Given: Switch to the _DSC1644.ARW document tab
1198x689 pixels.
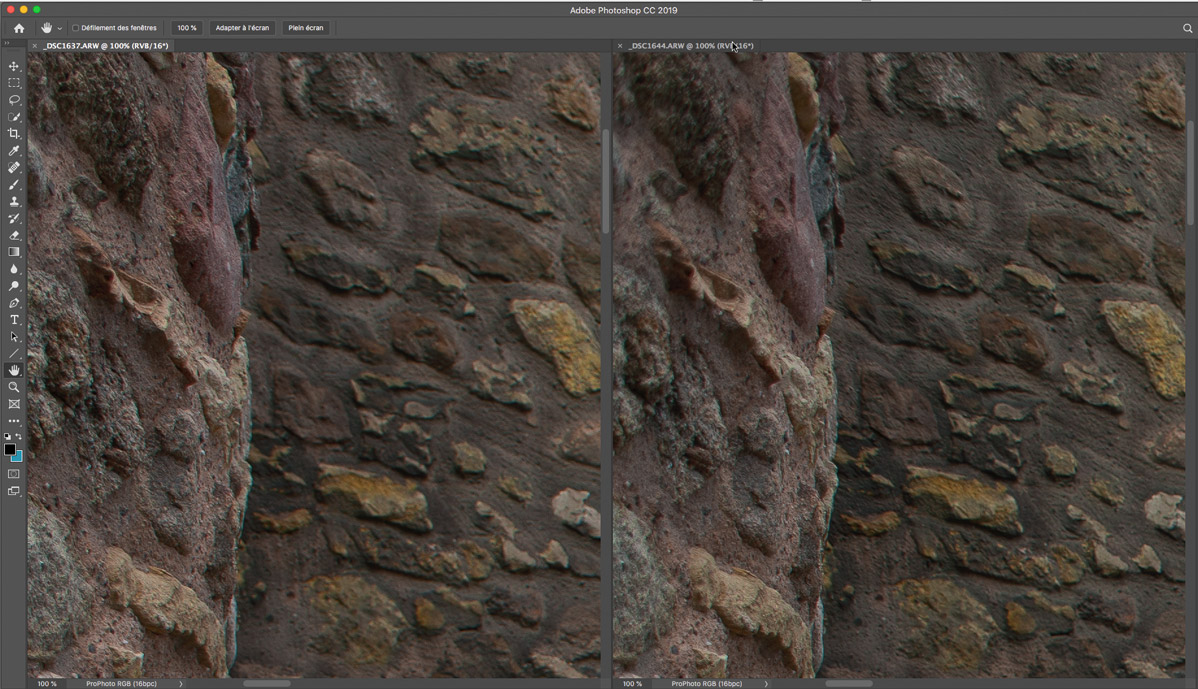Looking at the screenshot, I should (x=691, y=46).
